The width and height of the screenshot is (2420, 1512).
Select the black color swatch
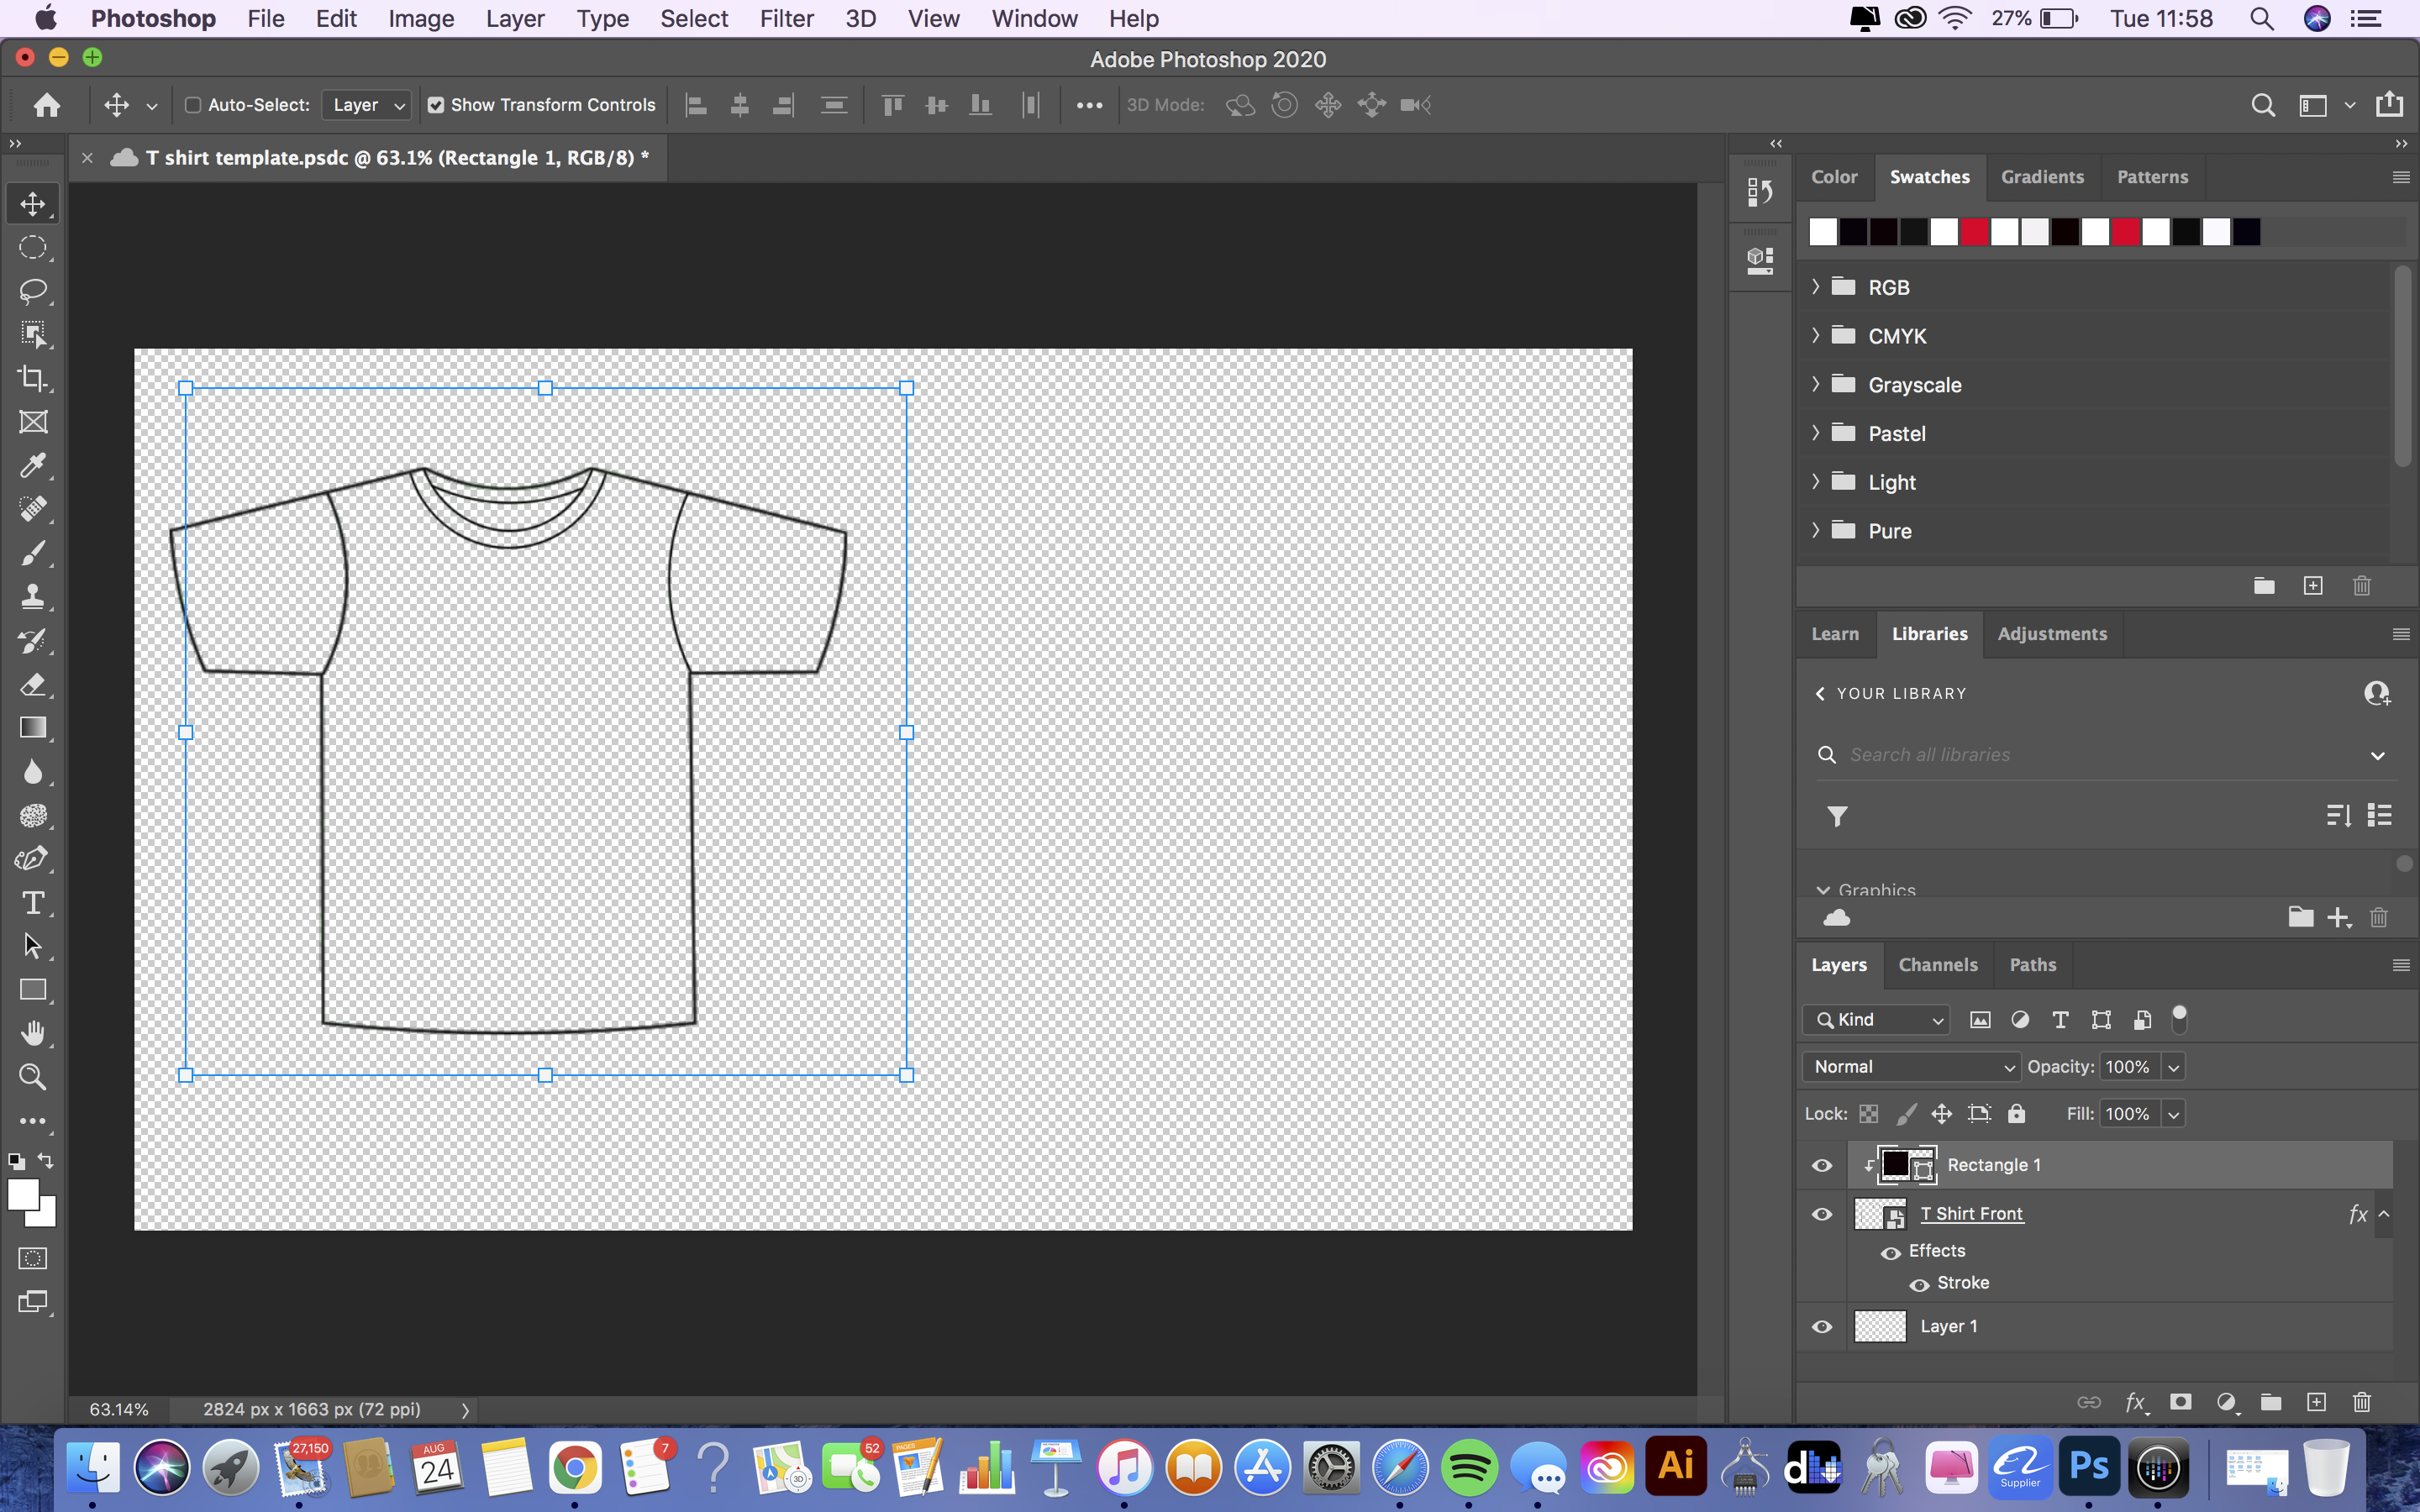click(x=1852, y=232)
